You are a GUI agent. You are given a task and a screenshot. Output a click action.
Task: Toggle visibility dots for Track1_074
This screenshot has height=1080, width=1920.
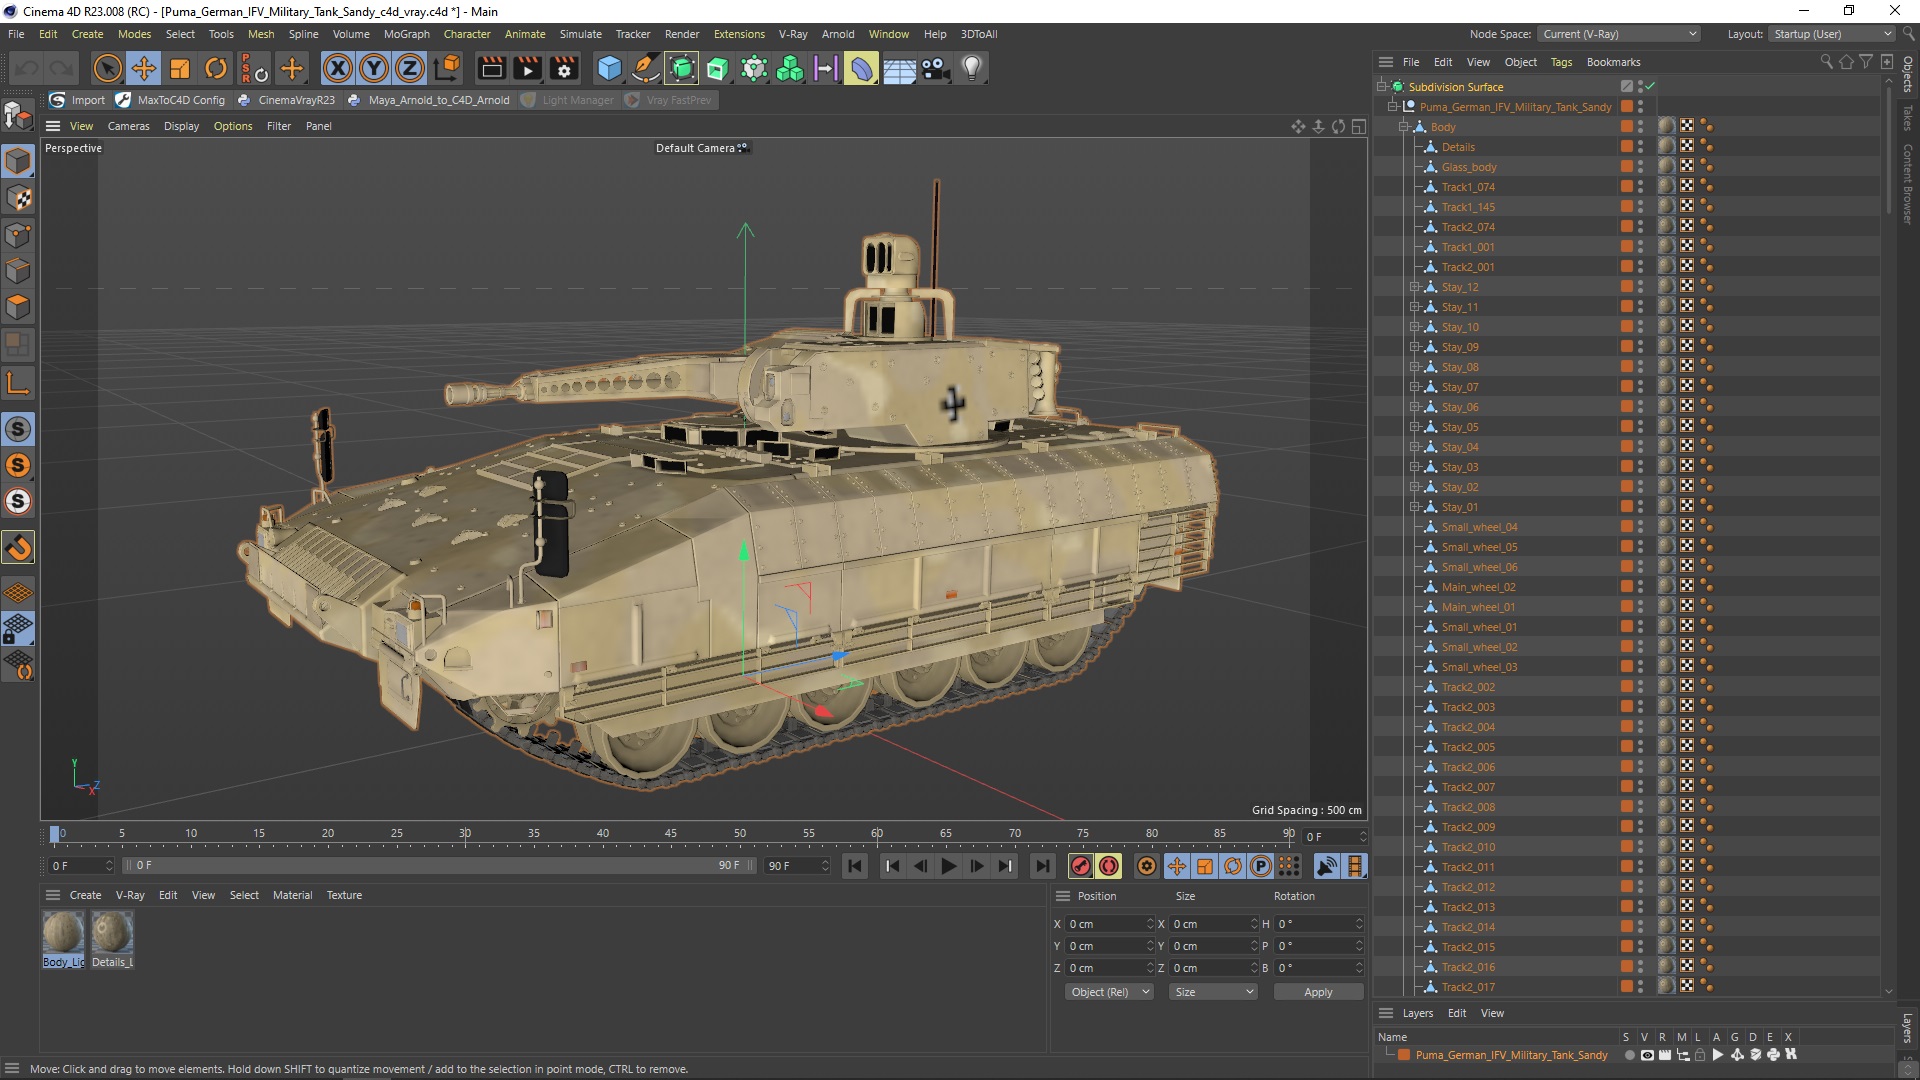click(x=1640, y=186)
